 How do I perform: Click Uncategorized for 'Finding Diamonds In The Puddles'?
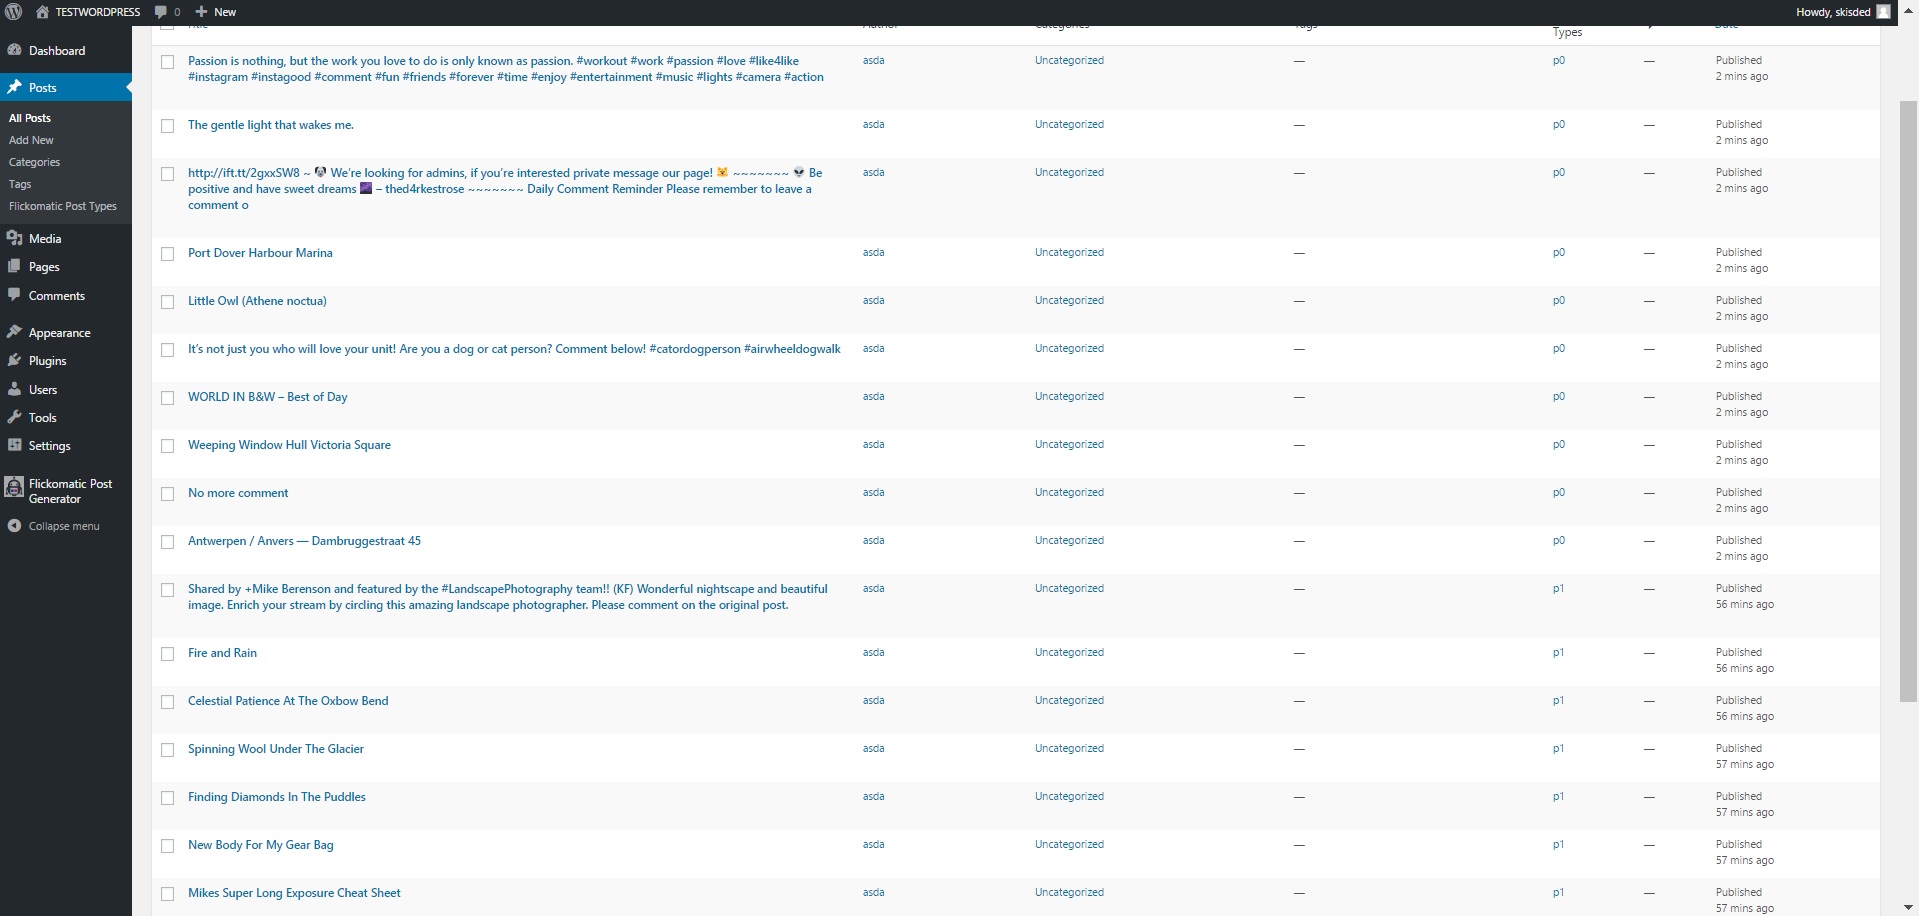(x=1069, y=796)
